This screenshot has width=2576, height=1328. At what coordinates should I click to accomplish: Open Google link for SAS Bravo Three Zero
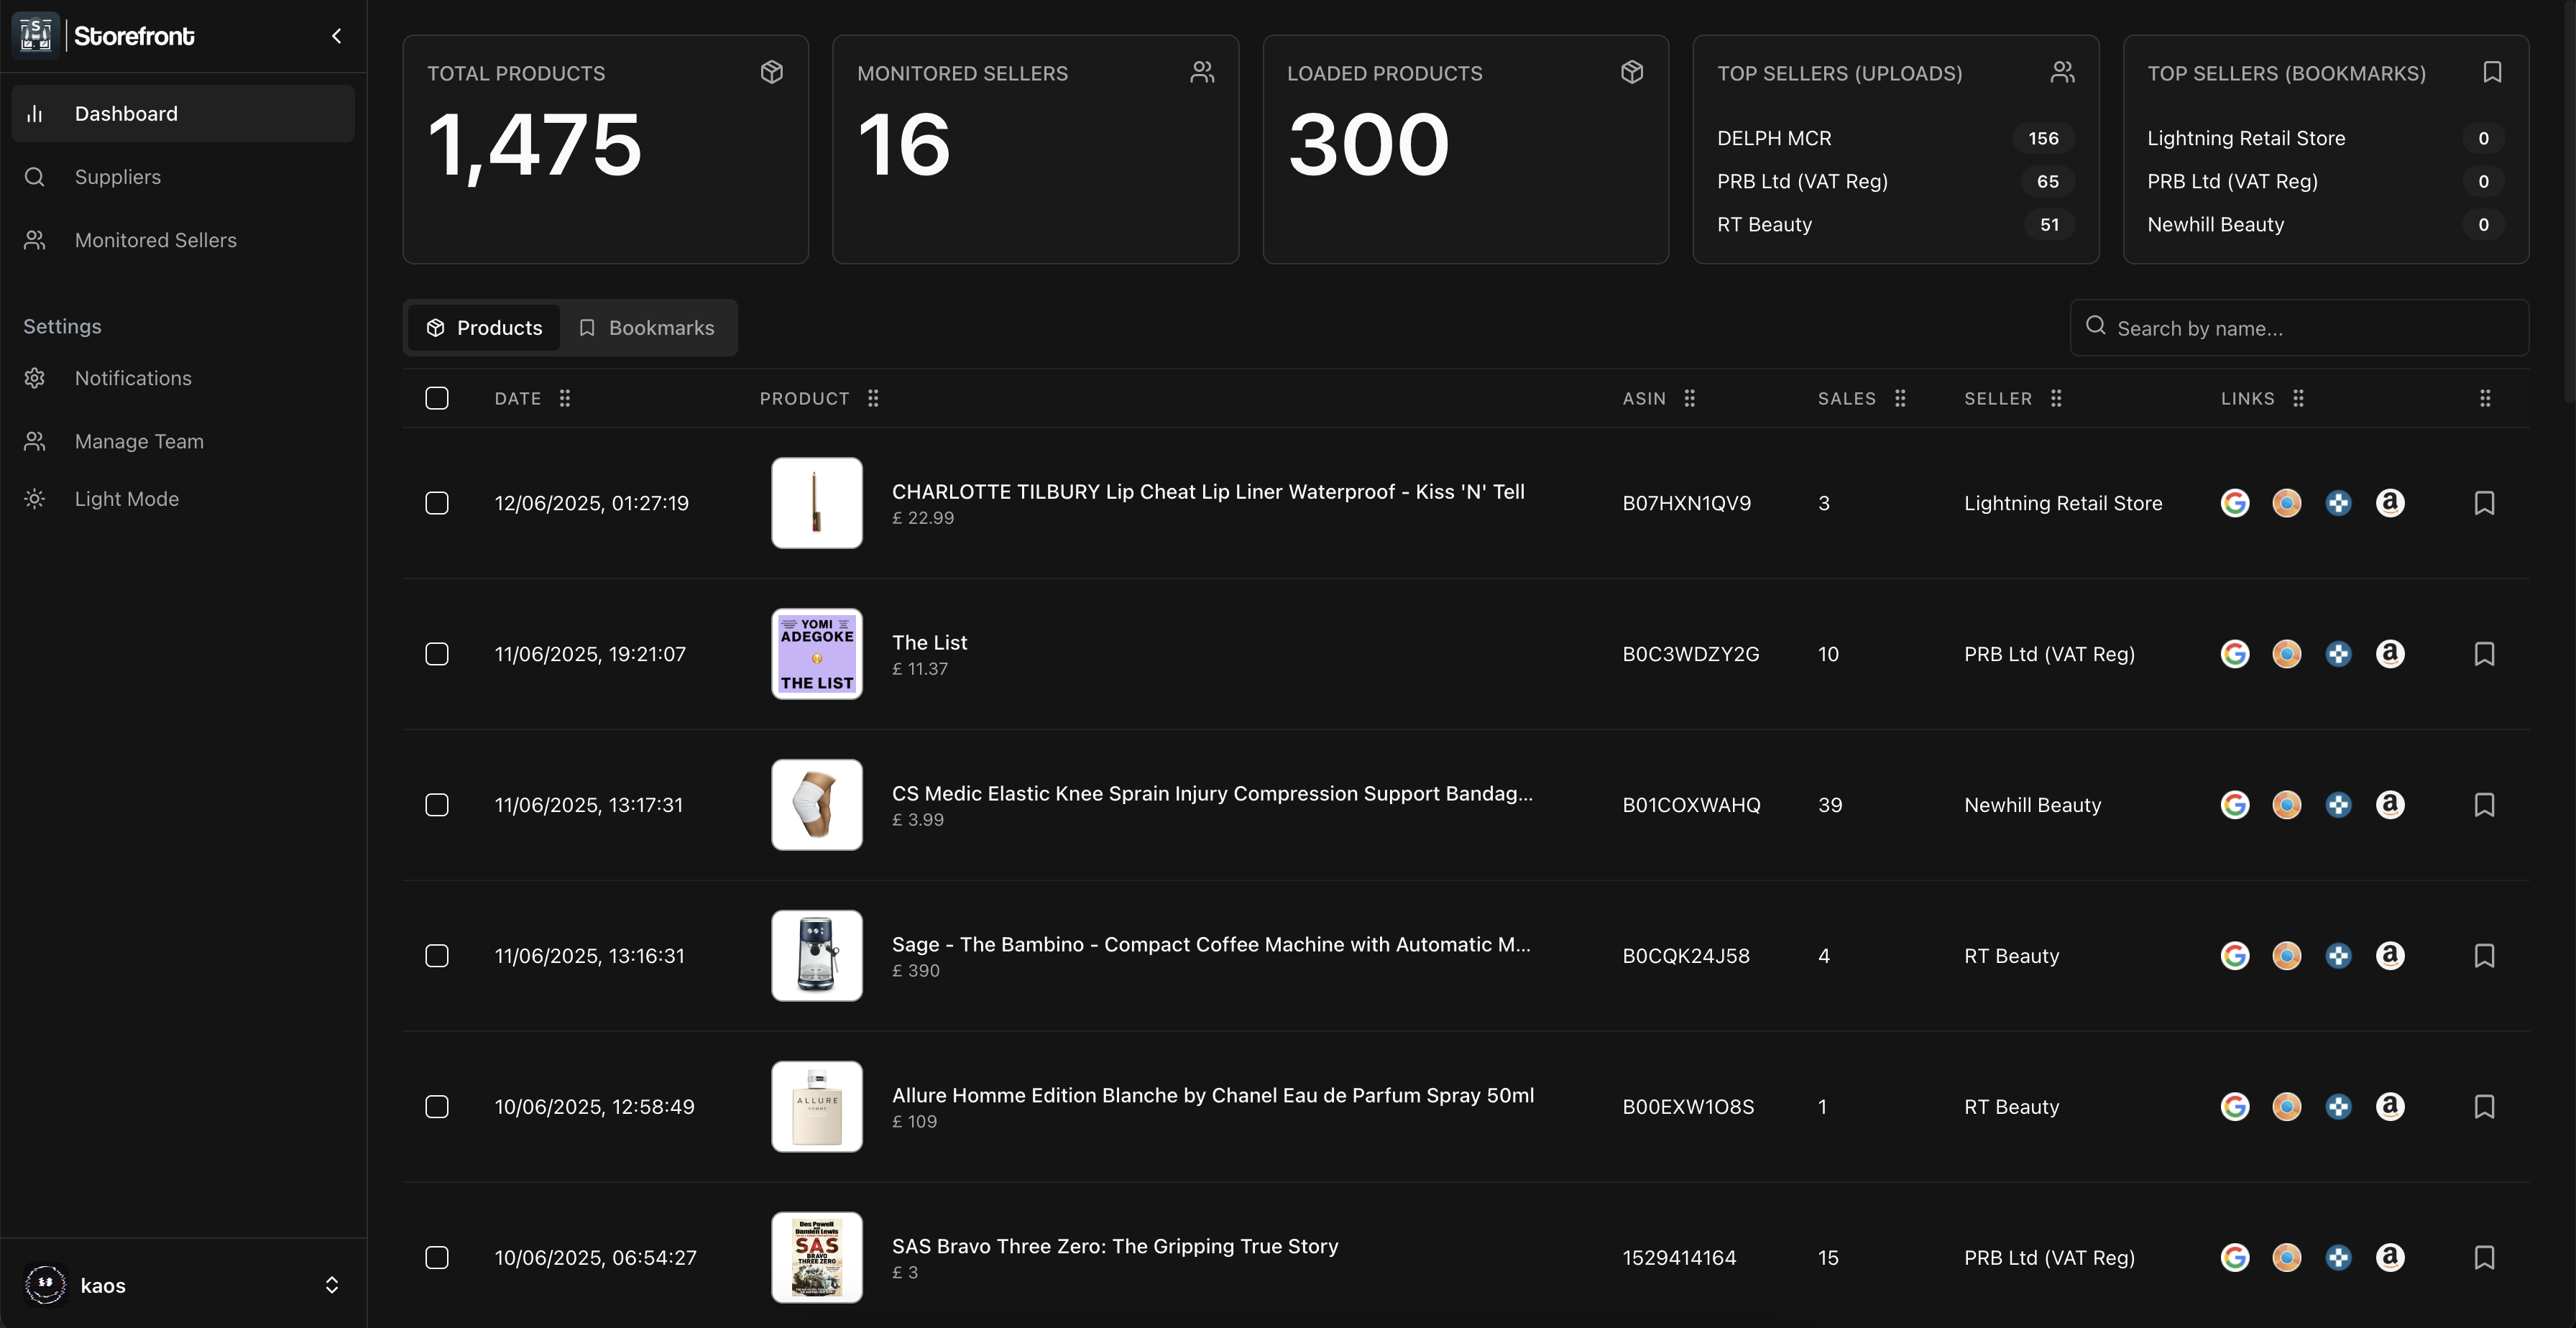tap(2235, 1258)
